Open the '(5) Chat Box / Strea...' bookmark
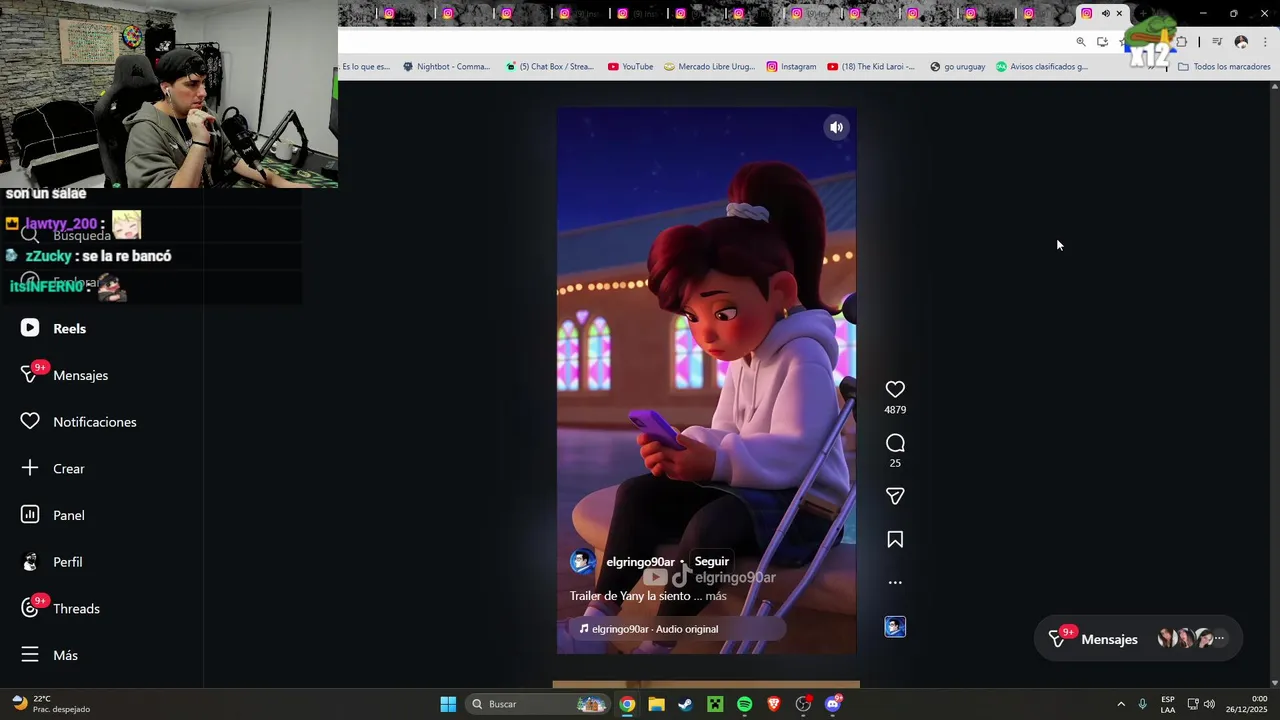This screenshot has width=1280, height=720. 550,67
